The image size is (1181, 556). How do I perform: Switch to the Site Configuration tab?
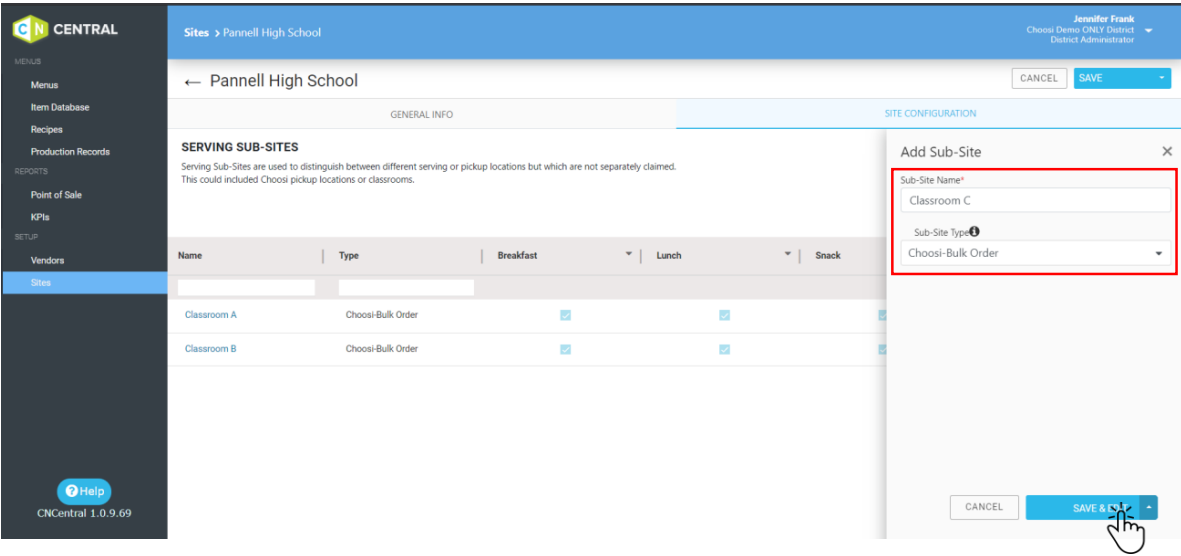coord(929,114)
